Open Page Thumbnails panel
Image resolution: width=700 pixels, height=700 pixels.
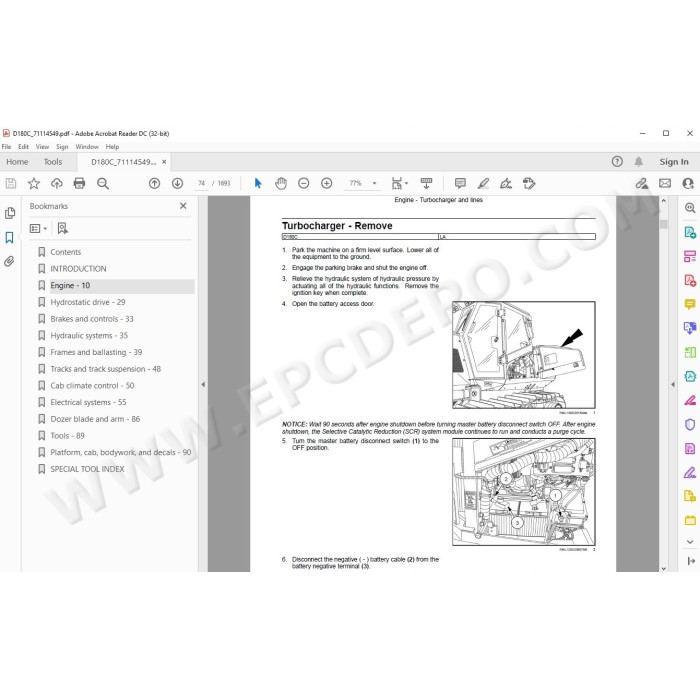(10, 213)
